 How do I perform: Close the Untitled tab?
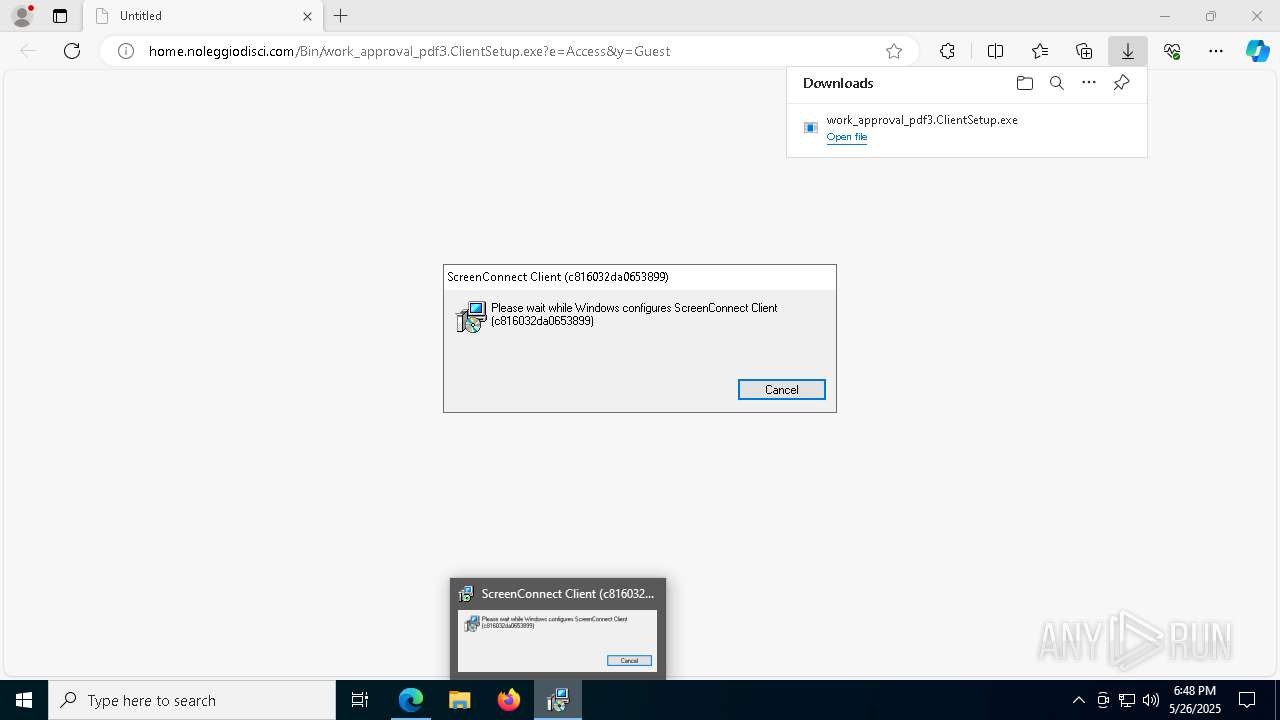coord(307,16)
